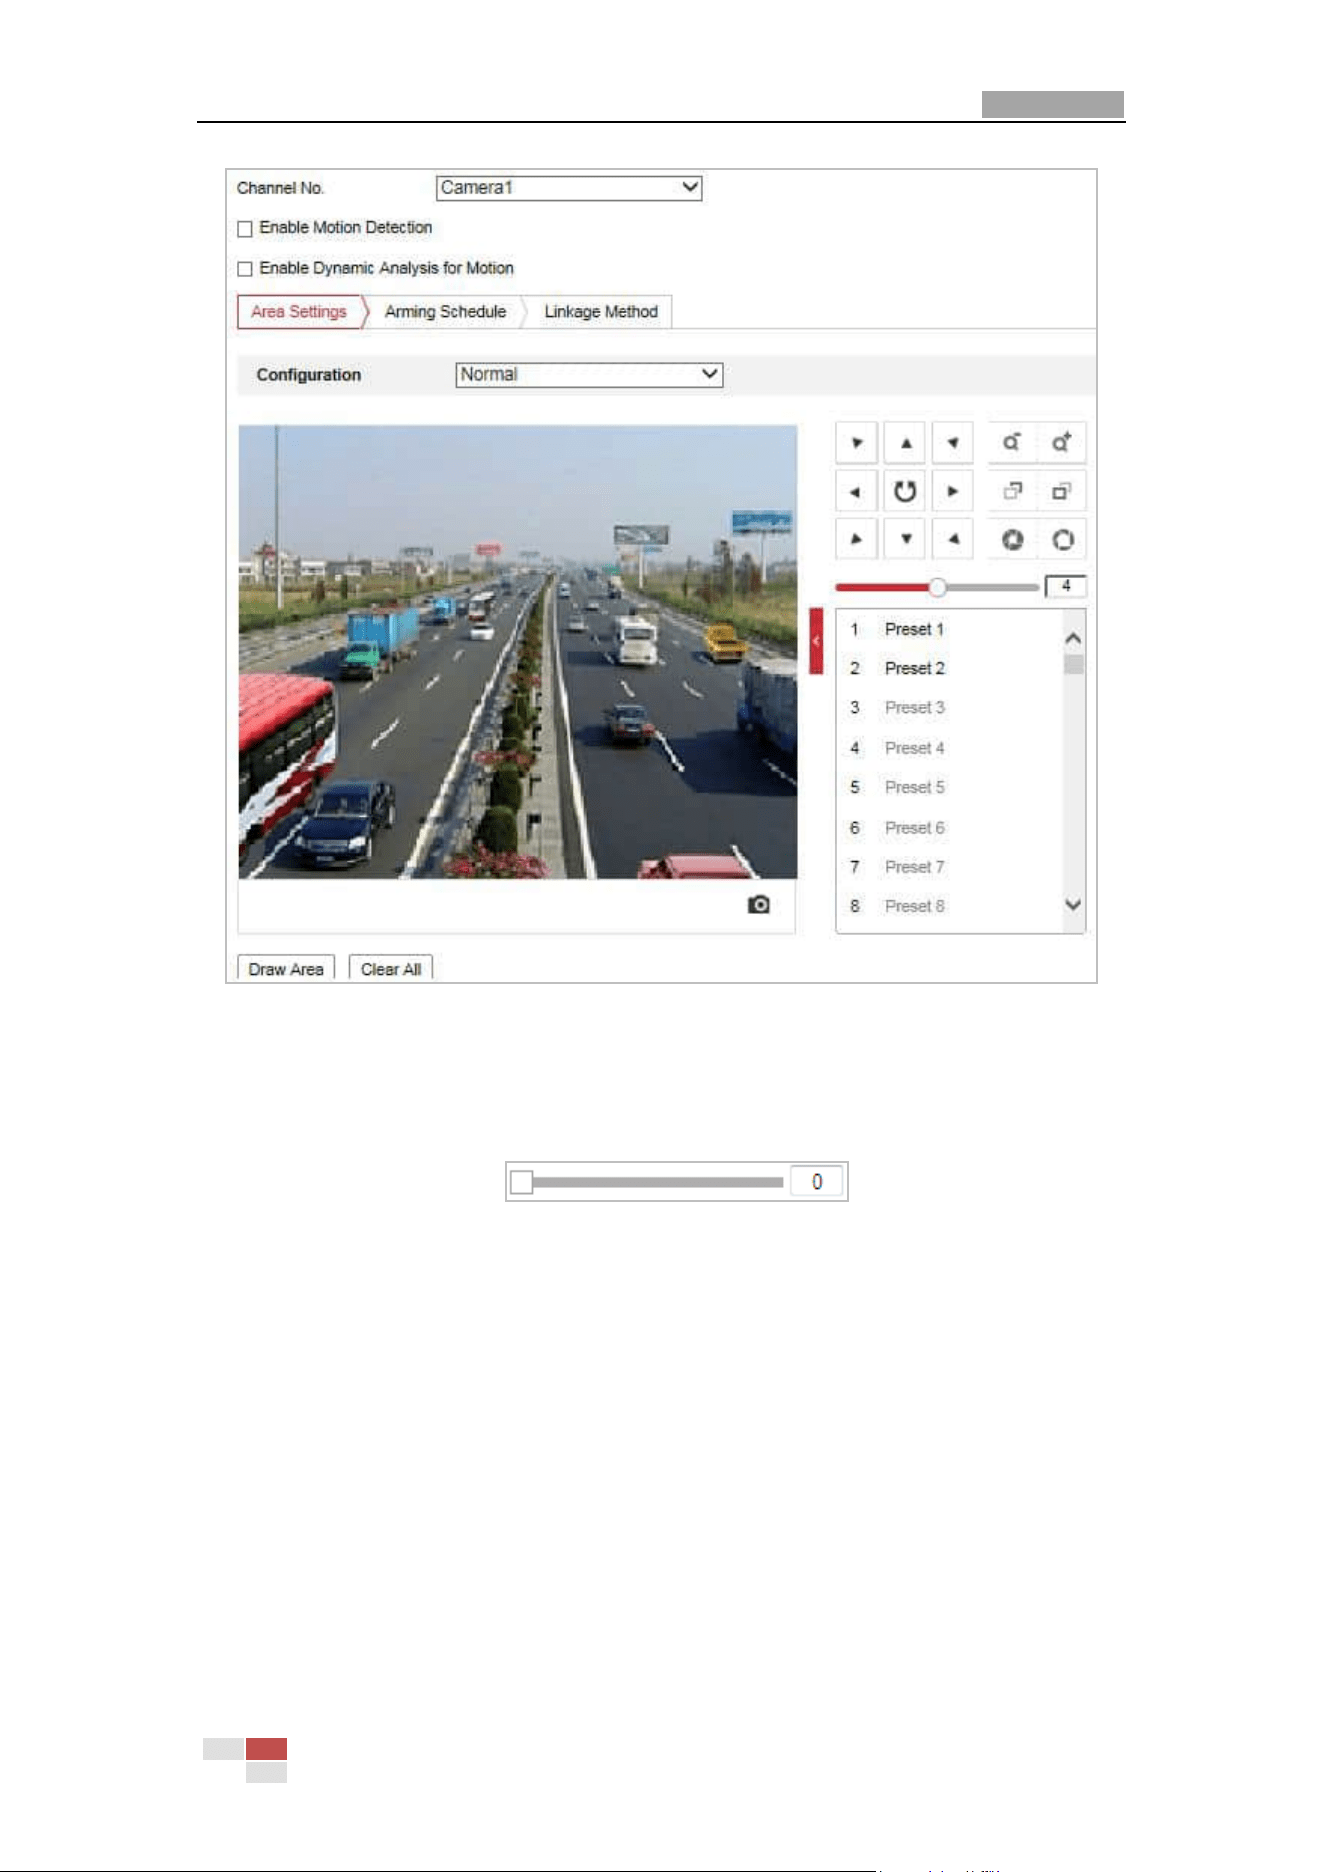Click the zoom out magnifier icon

click(1012, 442)
